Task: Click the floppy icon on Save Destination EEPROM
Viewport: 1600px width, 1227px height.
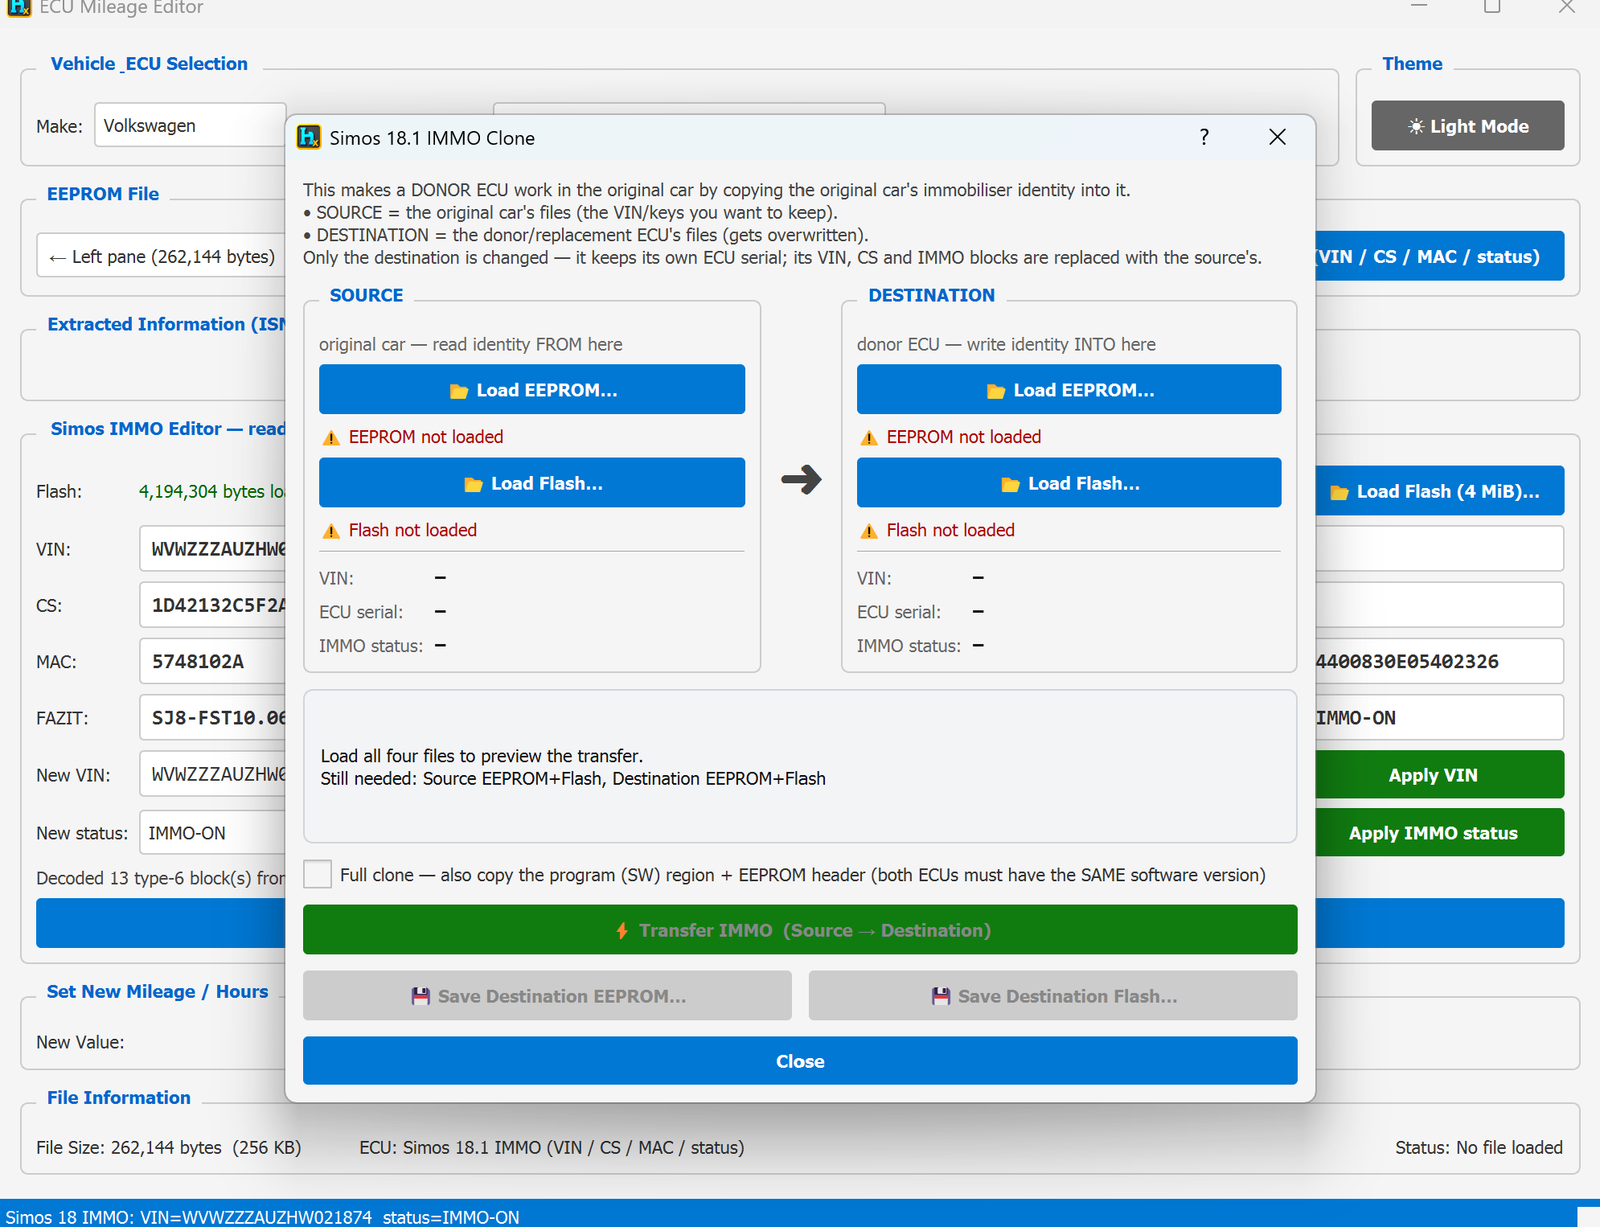Action: tap(421, 996)
